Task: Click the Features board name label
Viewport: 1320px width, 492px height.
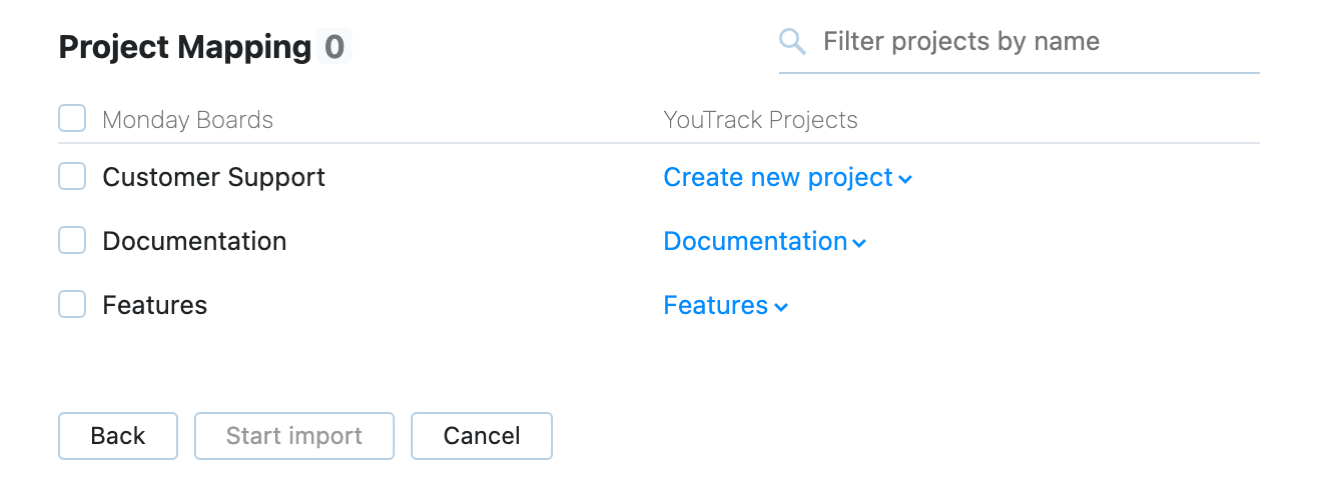Action: 155,306
